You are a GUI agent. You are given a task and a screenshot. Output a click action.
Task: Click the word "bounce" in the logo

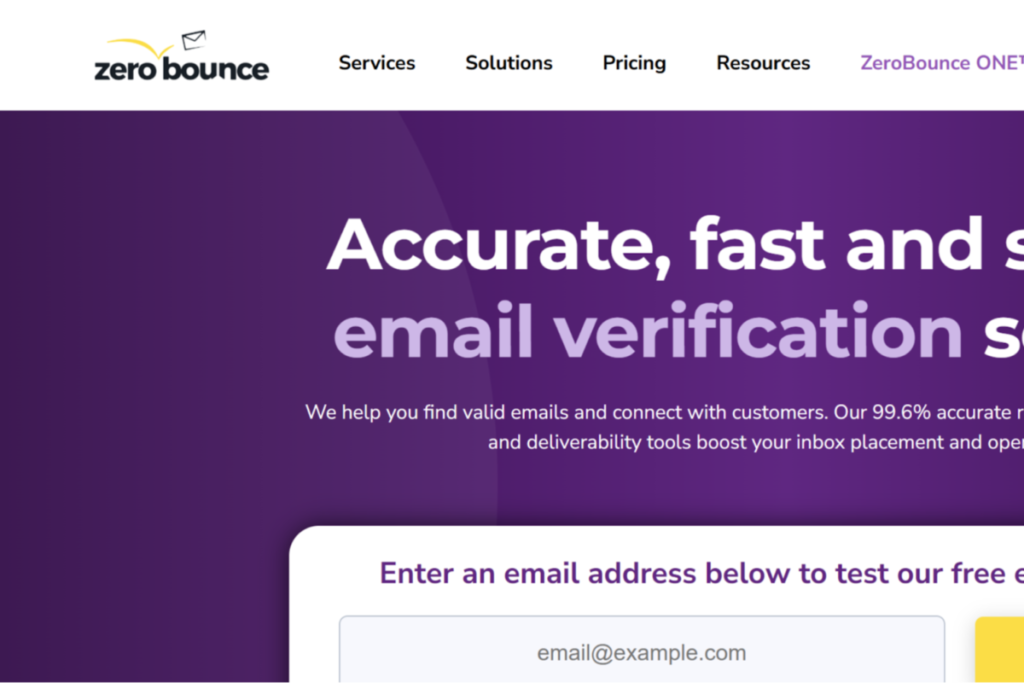[x=214, y=70]
